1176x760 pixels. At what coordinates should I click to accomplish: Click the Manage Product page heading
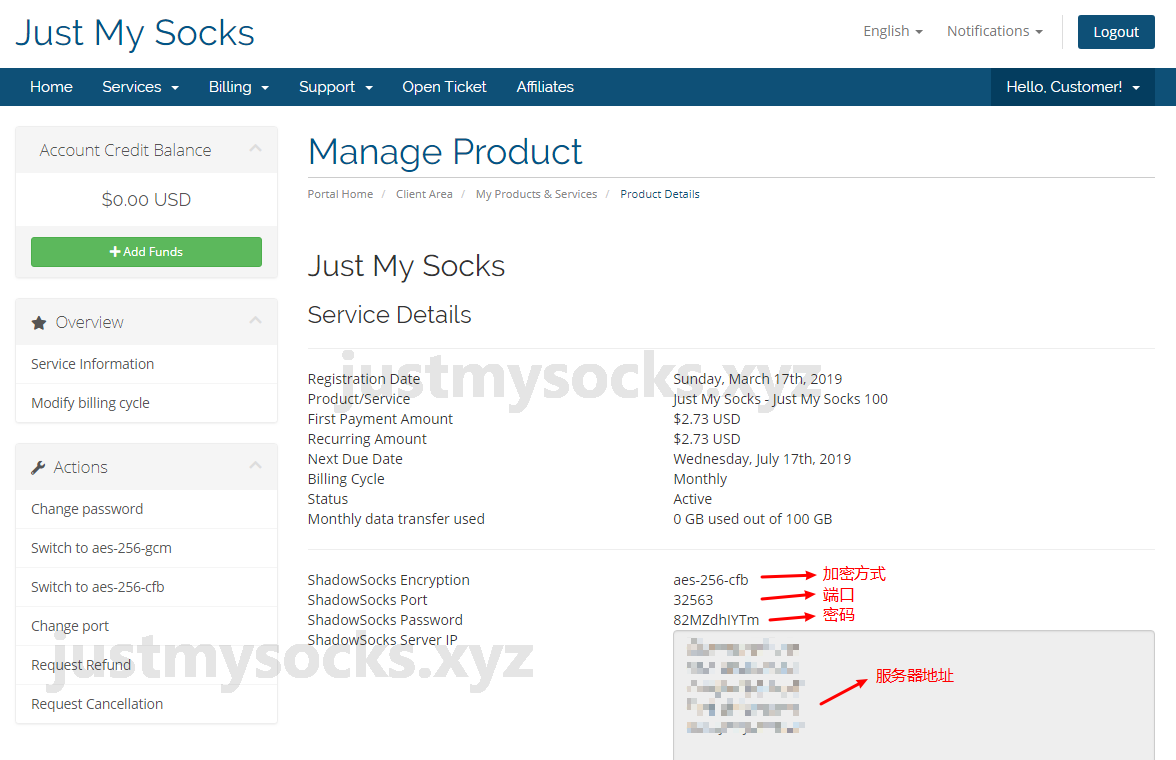(x=445, y=152)
